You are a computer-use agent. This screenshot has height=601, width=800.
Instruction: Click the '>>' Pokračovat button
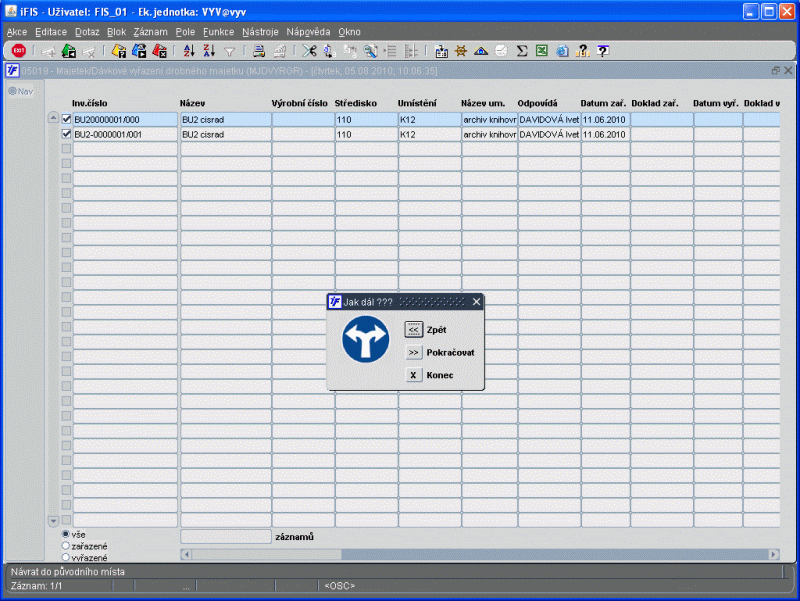[413, 353]
